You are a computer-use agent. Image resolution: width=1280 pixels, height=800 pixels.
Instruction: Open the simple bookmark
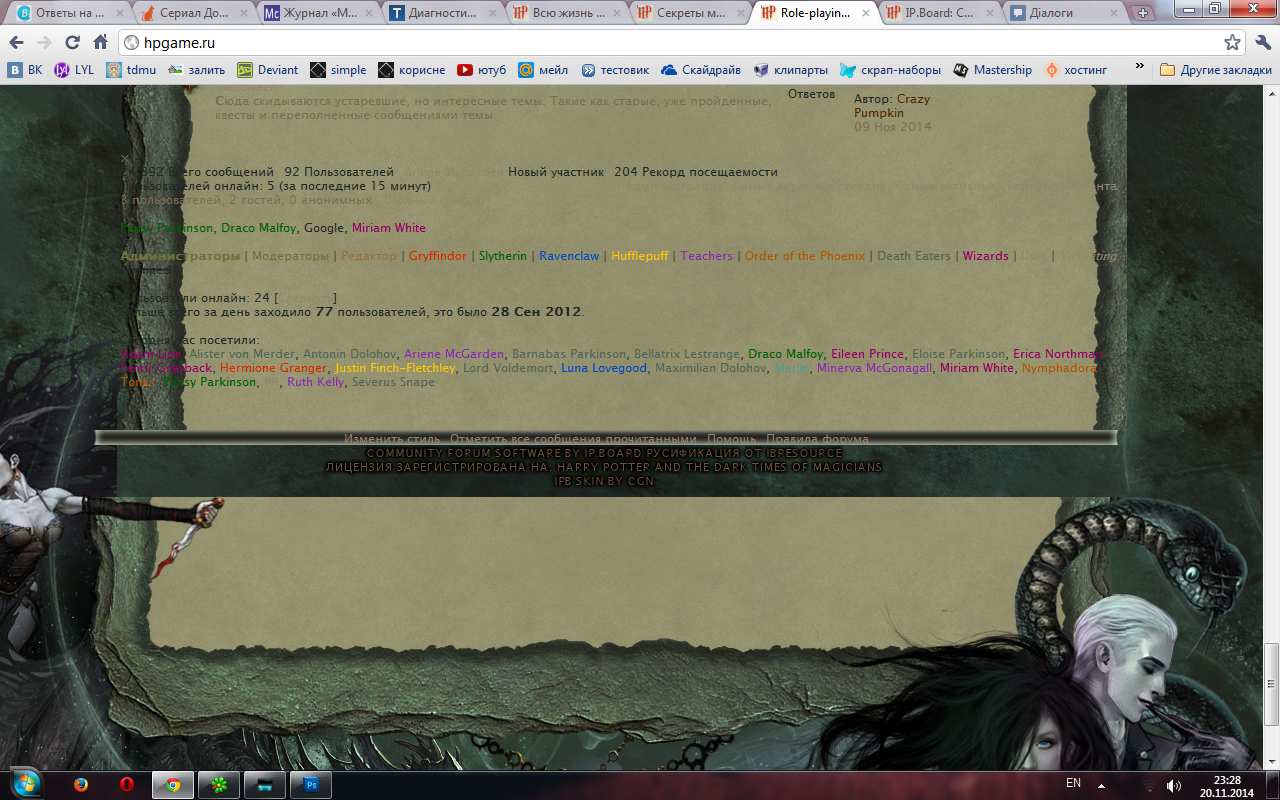pyautogui.click(x=338, y=70)
